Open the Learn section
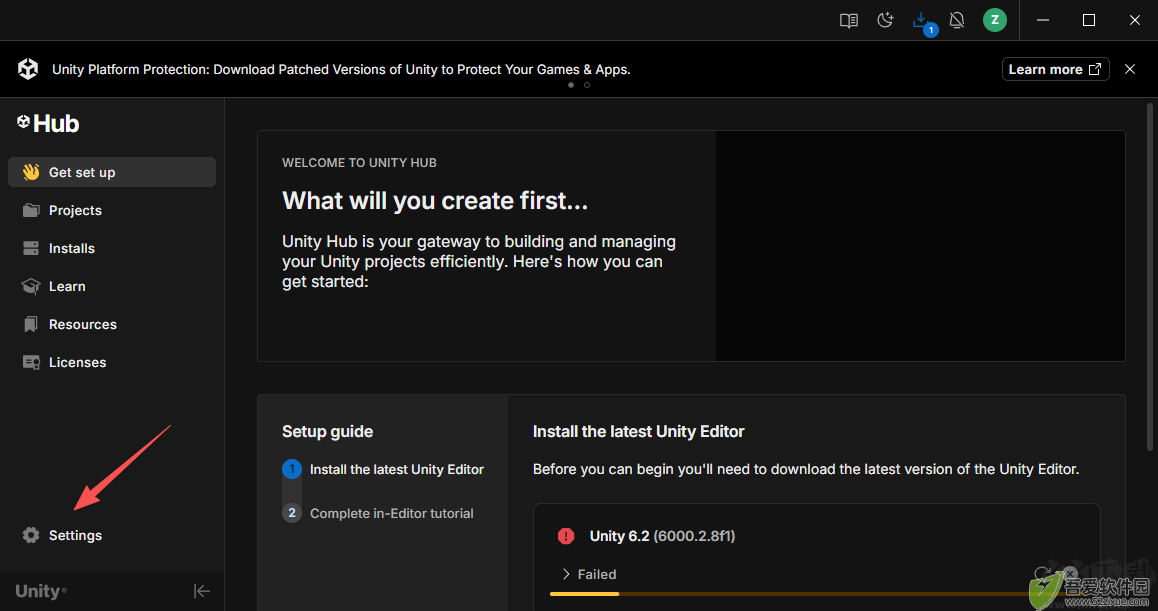The image size is (1158, 611). tap(112, 287)
